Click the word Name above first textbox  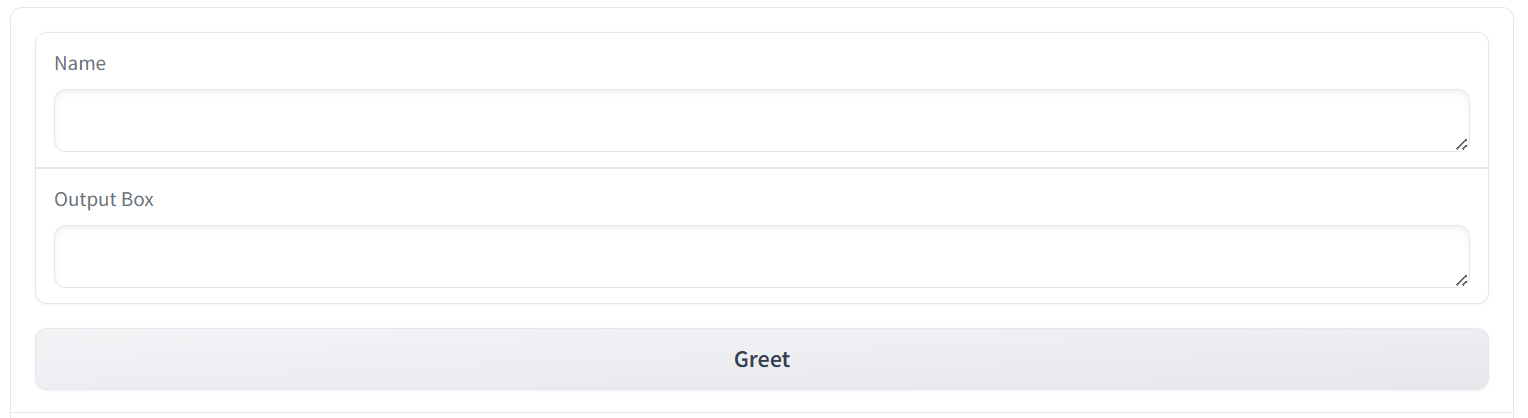[80, 63]
